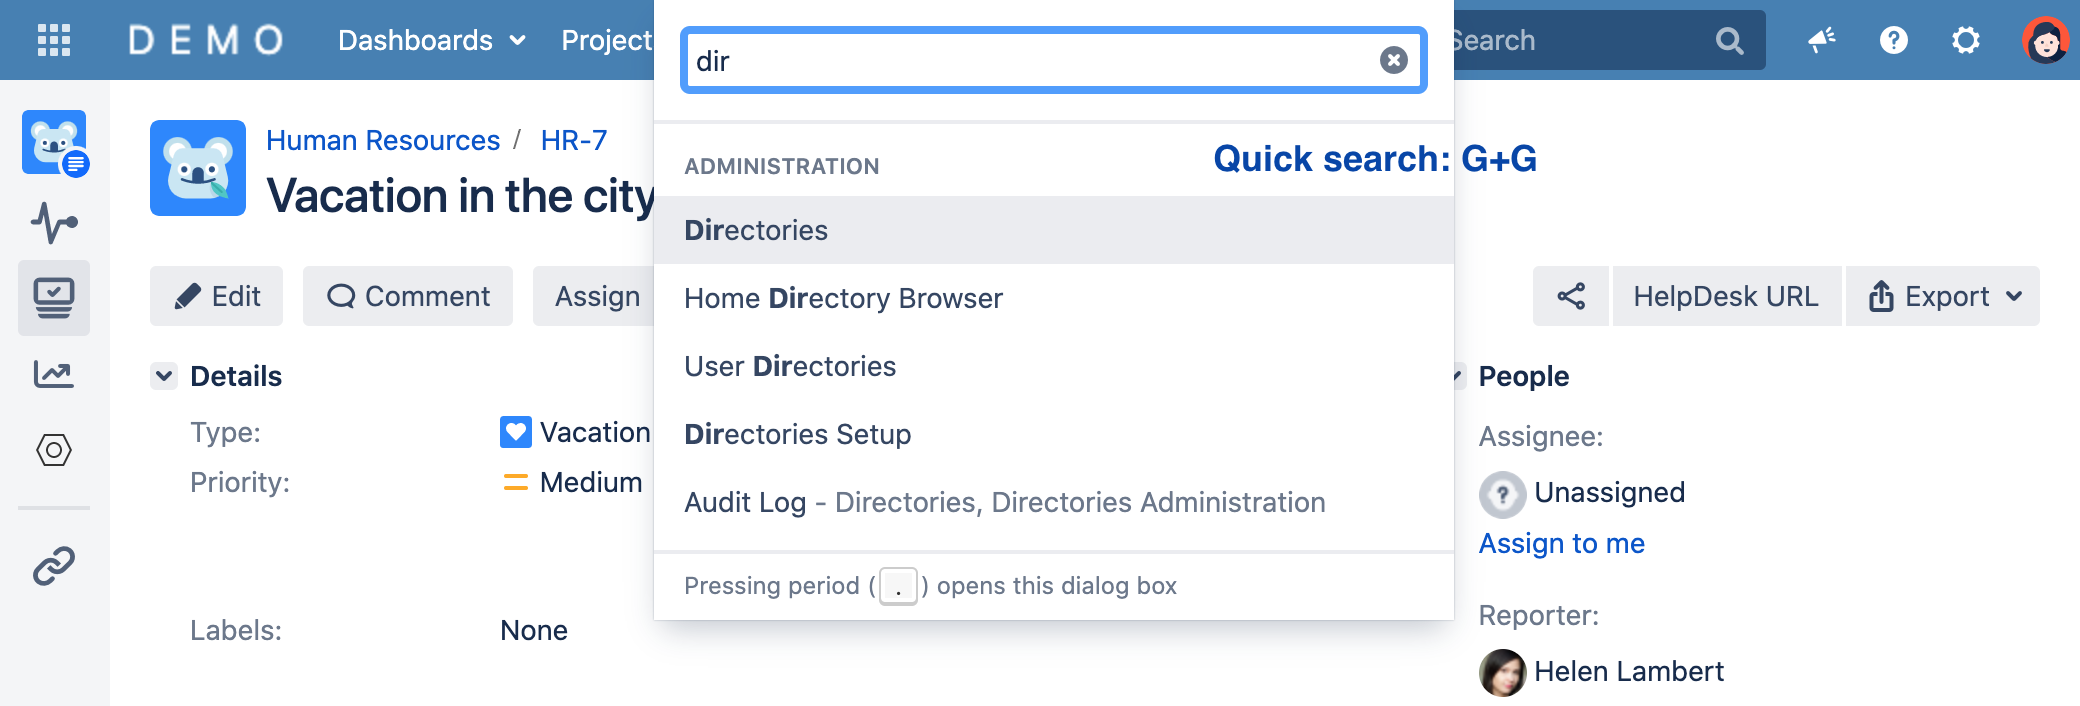The height and width of the screenshot is (706, 2080).
Task: Click the activity pulse sidebar icon
Action: pos(54,223)
